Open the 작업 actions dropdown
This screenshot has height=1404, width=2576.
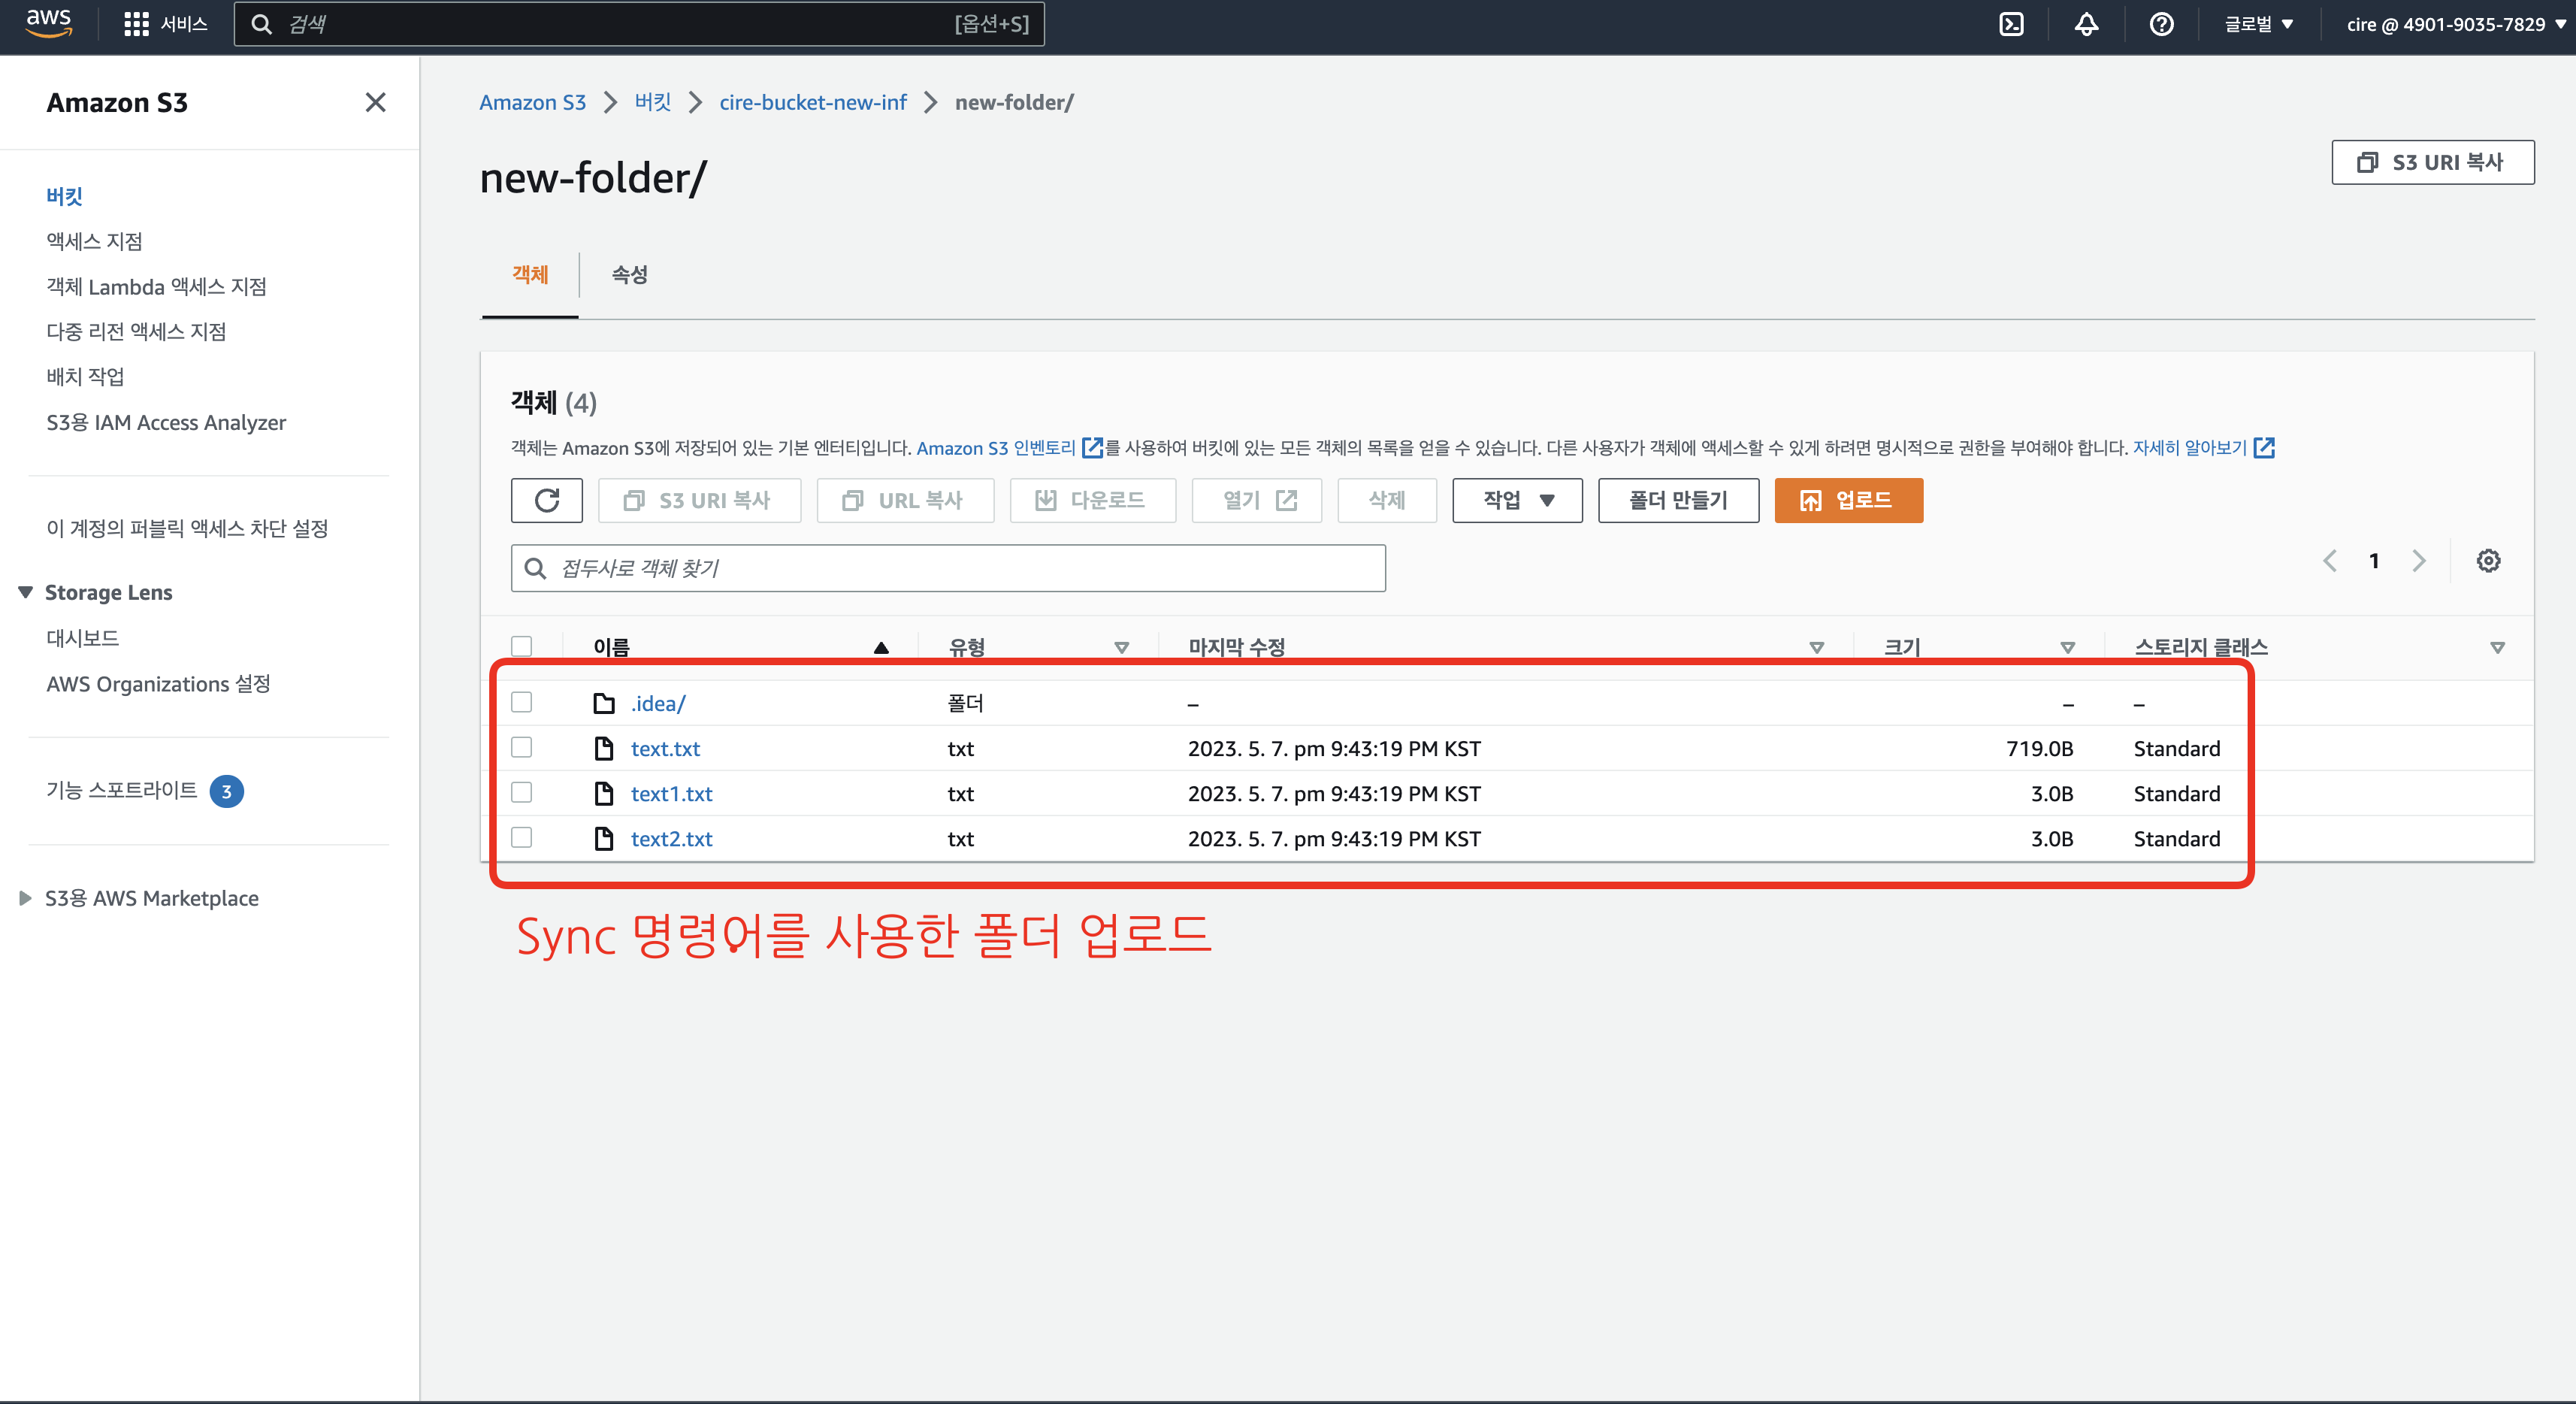tap(1517, 500)
